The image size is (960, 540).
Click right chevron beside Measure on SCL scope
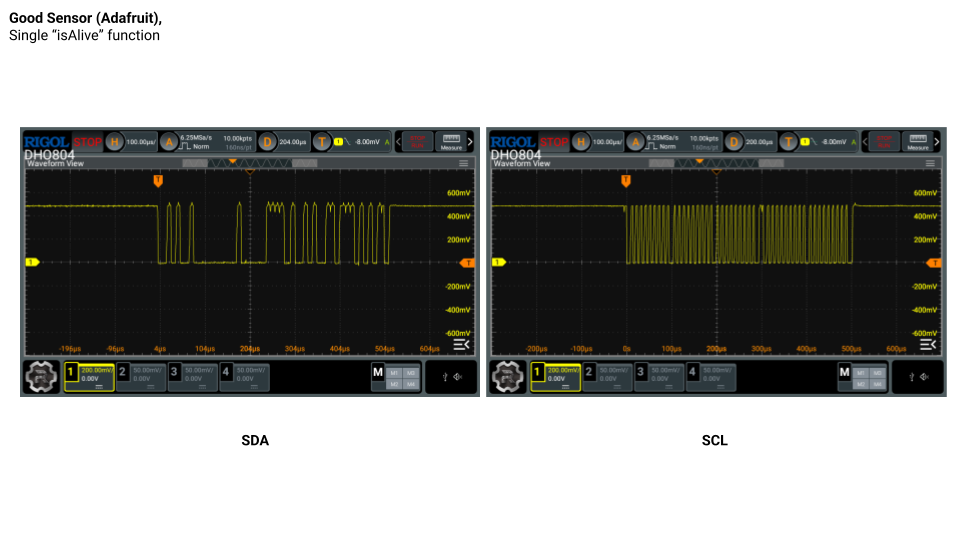coord(937,142)
